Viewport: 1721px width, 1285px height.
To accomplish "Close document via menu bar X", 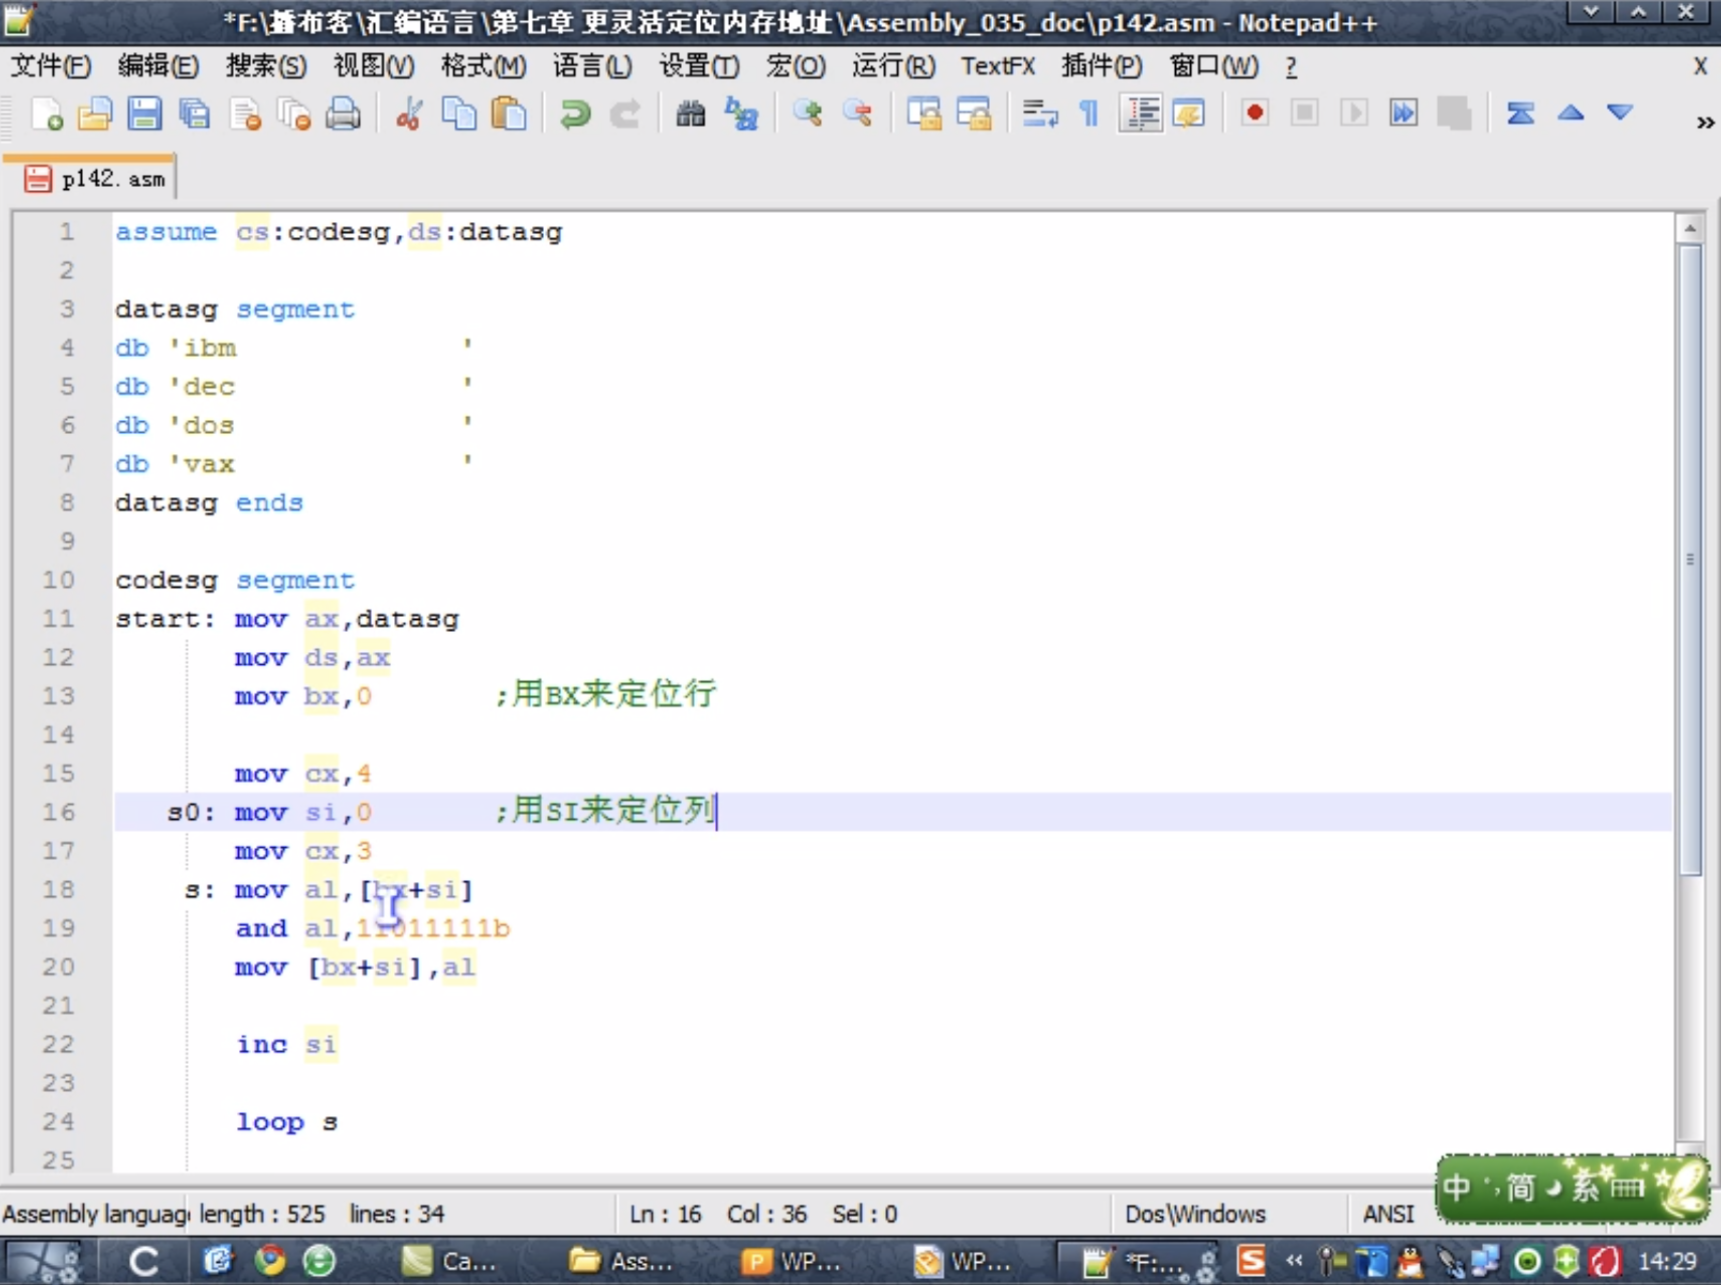I will click(1700, 66).
